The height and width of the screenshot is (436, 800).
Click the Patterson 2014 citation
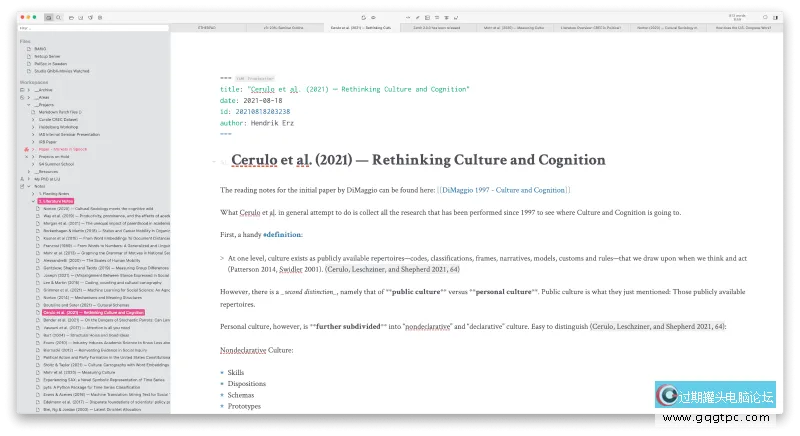tap(252, 269)
